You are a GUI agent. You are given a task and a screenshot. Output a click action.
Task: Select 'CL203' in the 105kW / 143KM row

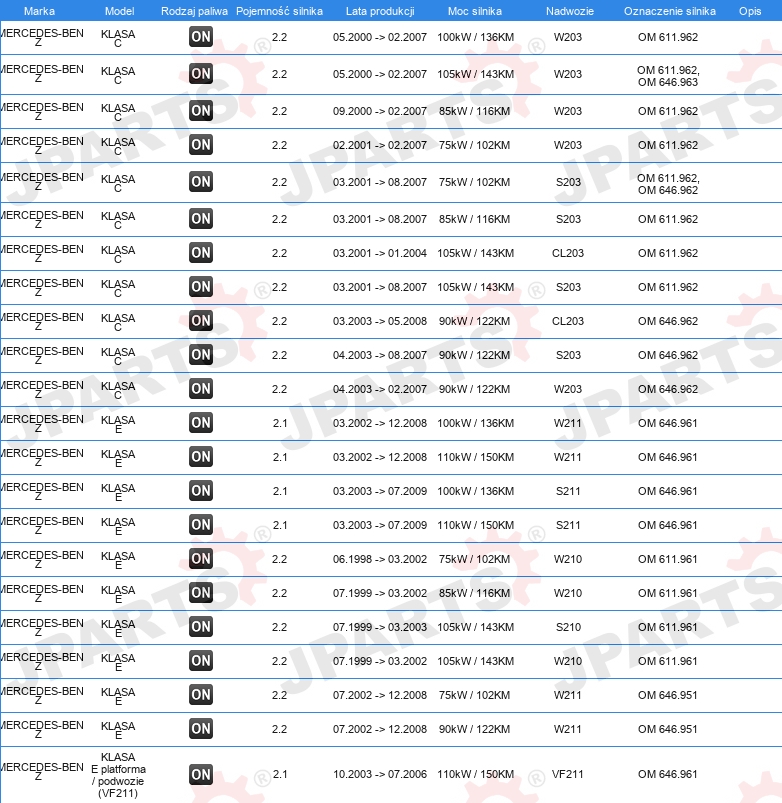click(x=568, y=253)
